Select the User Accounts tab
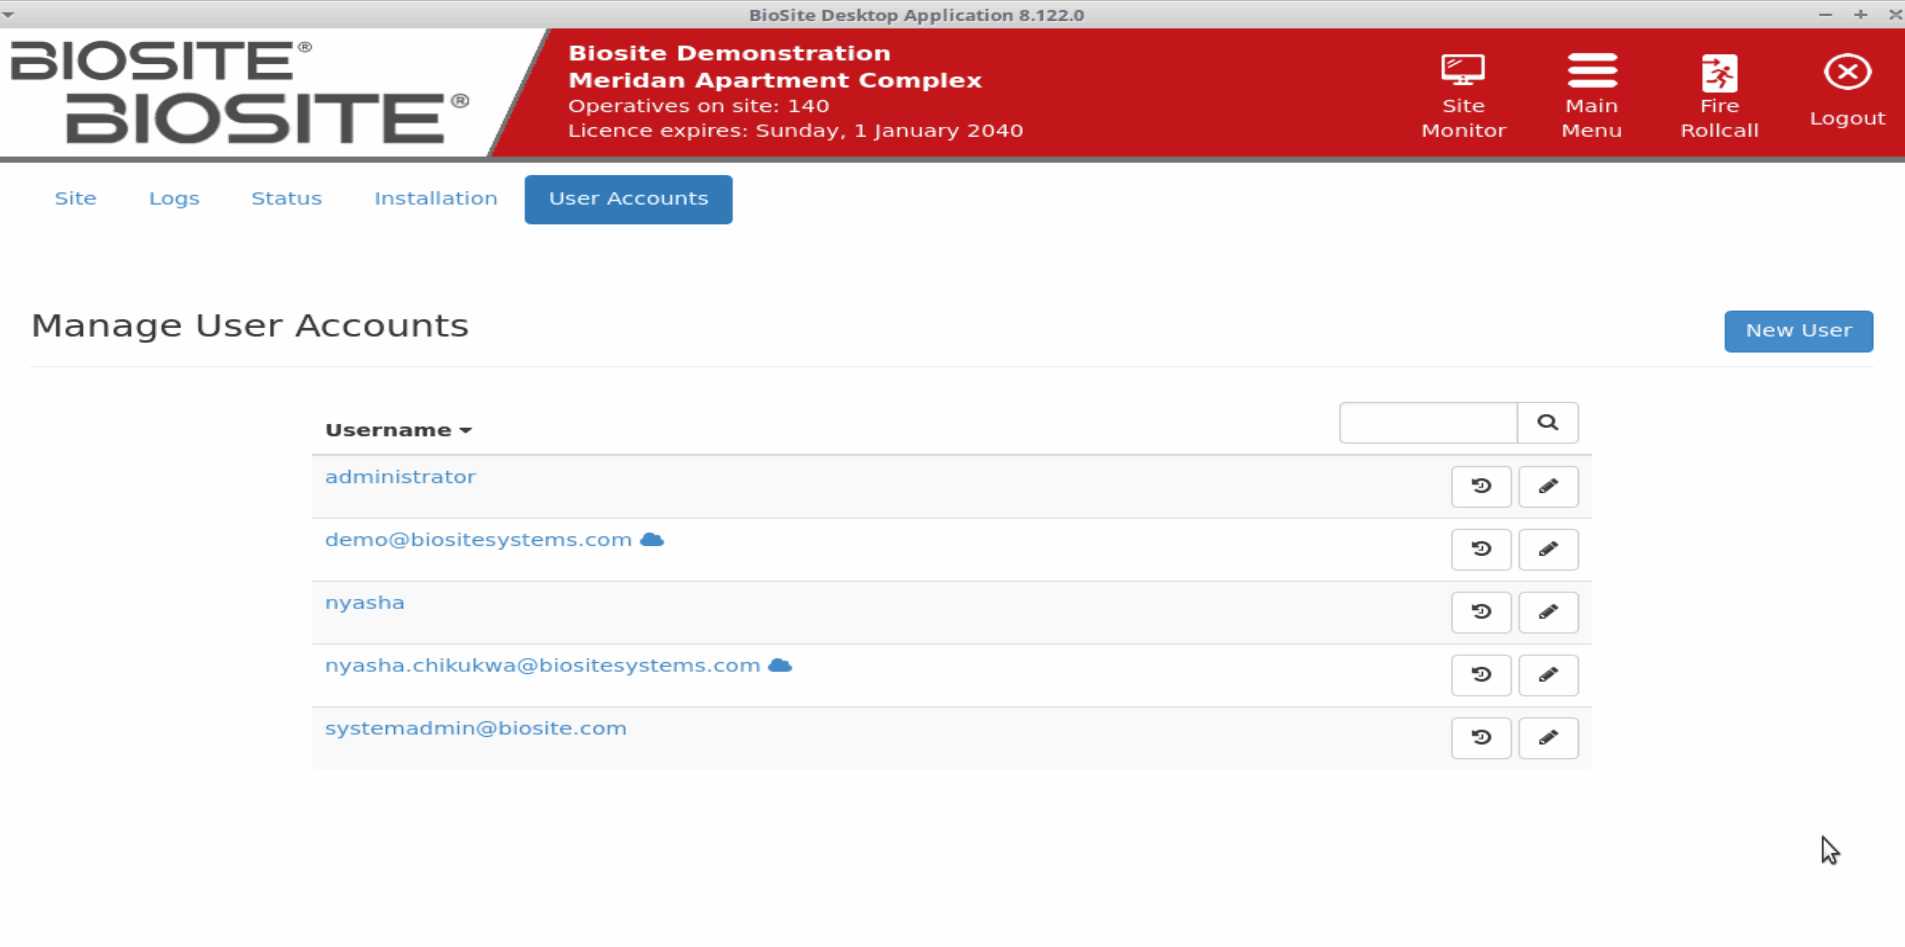 [x=628, y=199]
